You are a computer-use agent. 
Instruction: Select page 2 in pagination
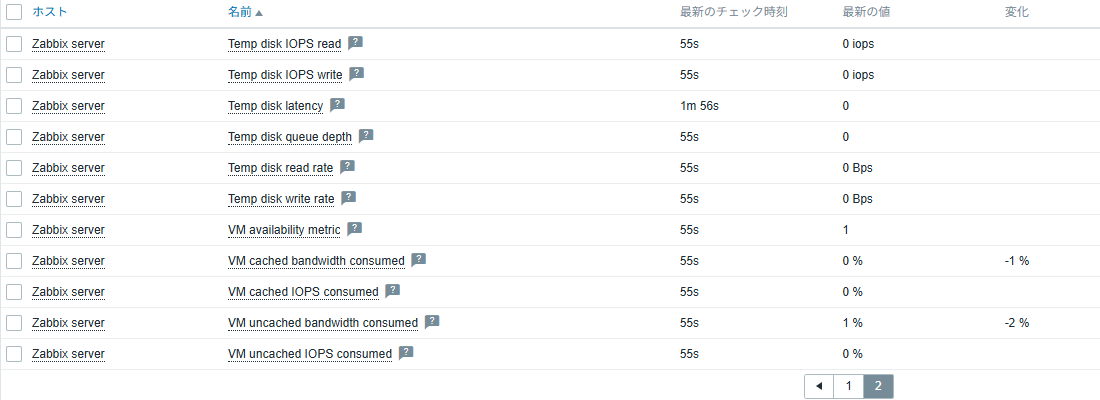[x=878, y=387]
